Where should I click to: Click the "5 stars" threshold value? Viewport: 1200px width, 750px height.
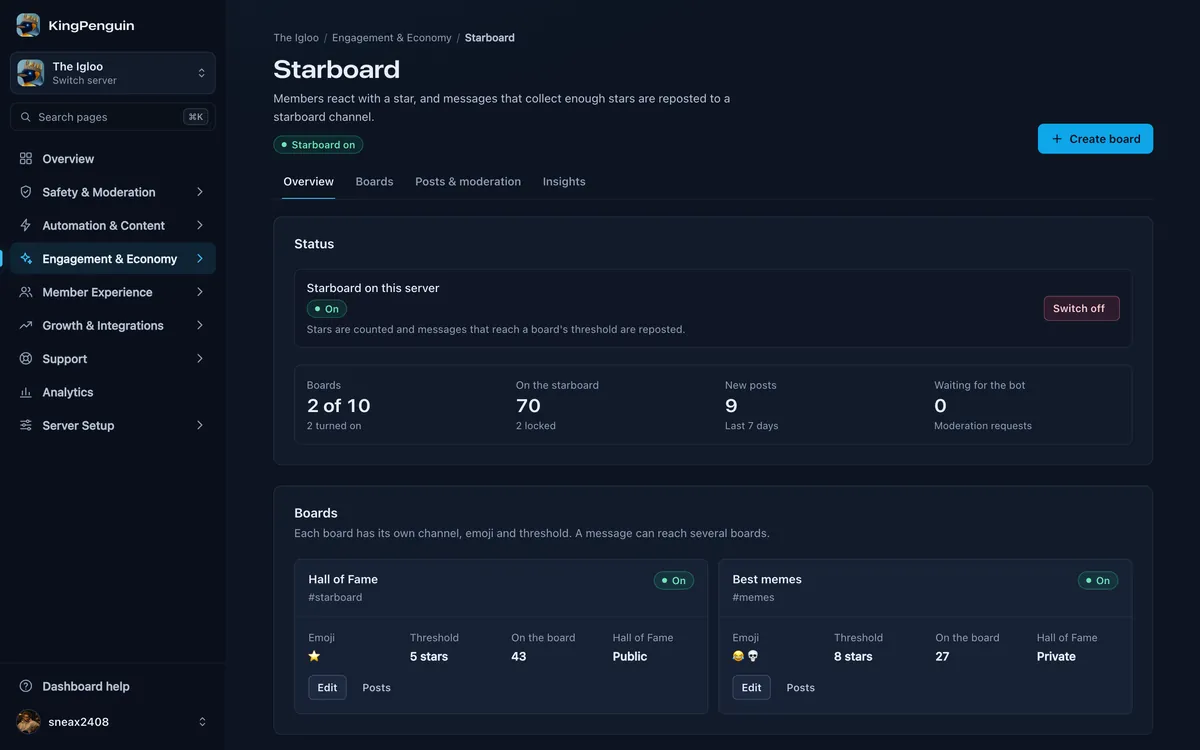click(429, 657)
